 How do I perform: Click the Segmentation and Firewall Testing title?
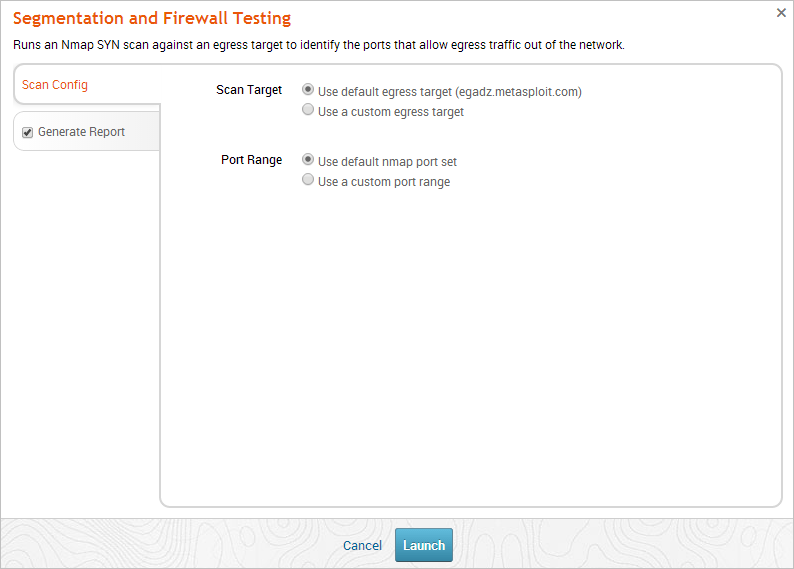pos(152,18)
